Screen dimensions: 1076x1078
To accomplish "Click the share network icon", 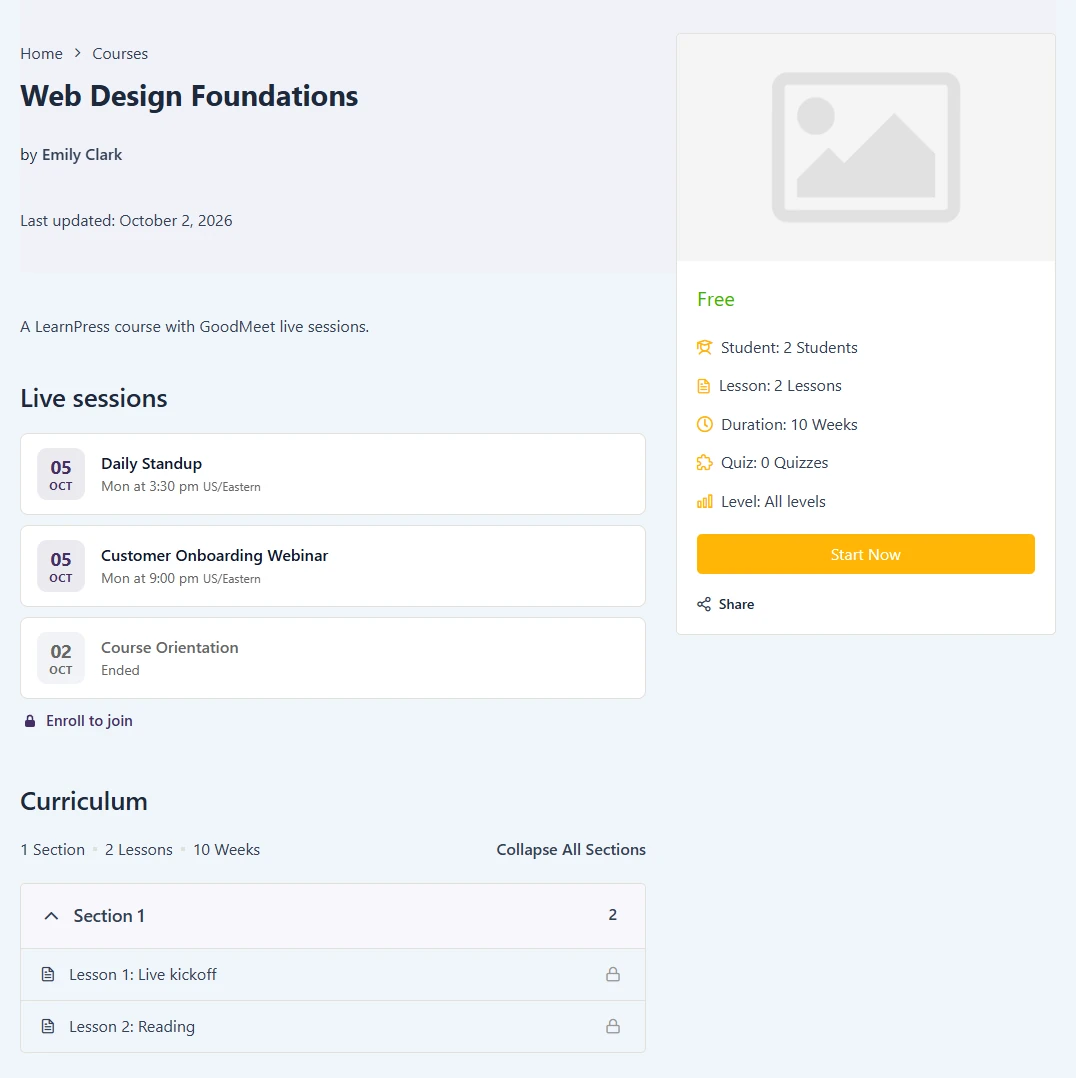I will click(704, 604).
